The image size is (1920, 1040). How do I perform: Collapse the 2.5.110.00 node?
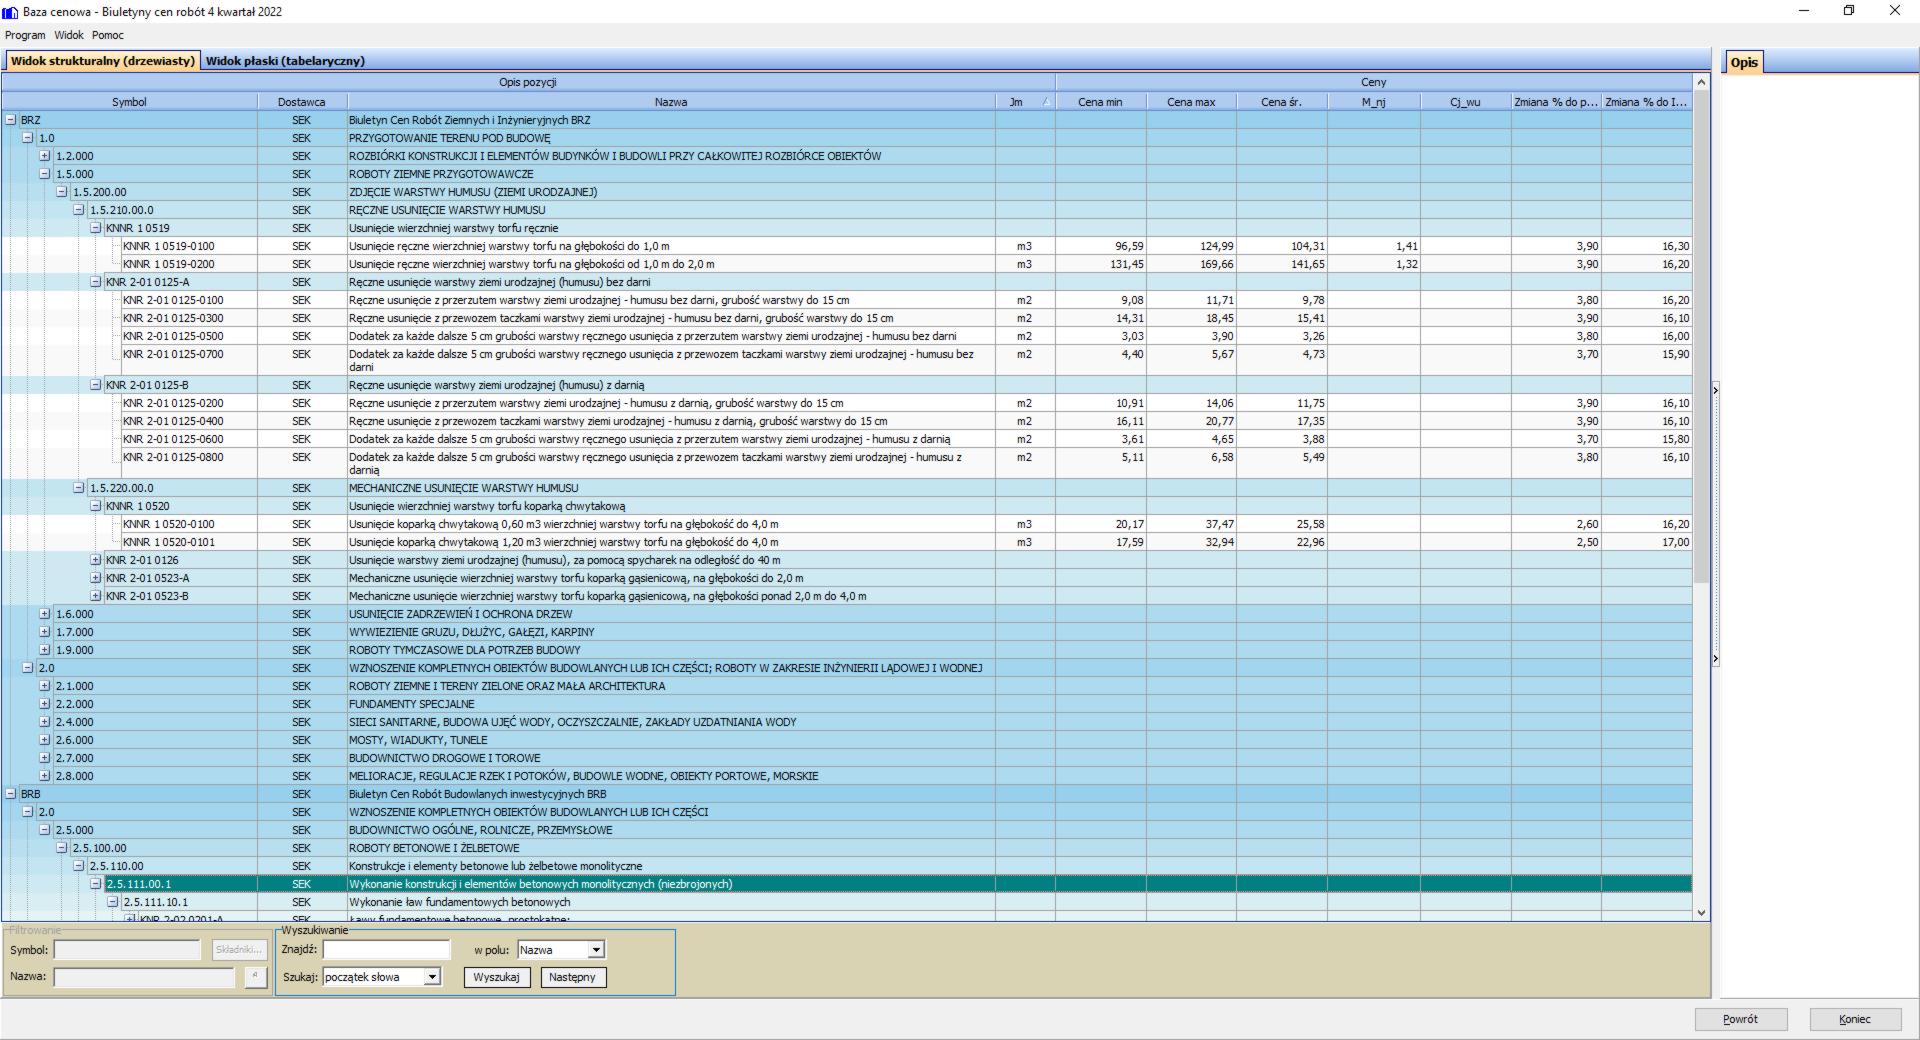coord(79,866)
